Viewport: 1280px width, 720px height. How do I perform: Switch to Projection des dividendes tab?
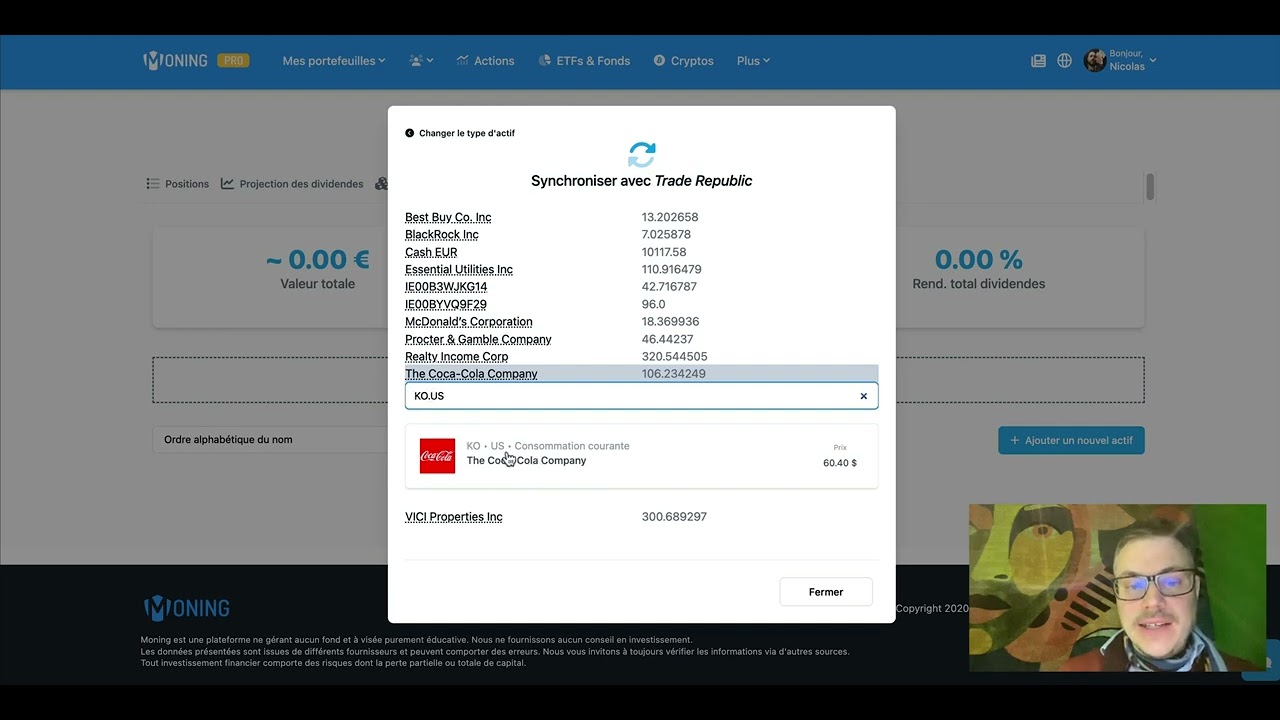[x=292, y=184]
